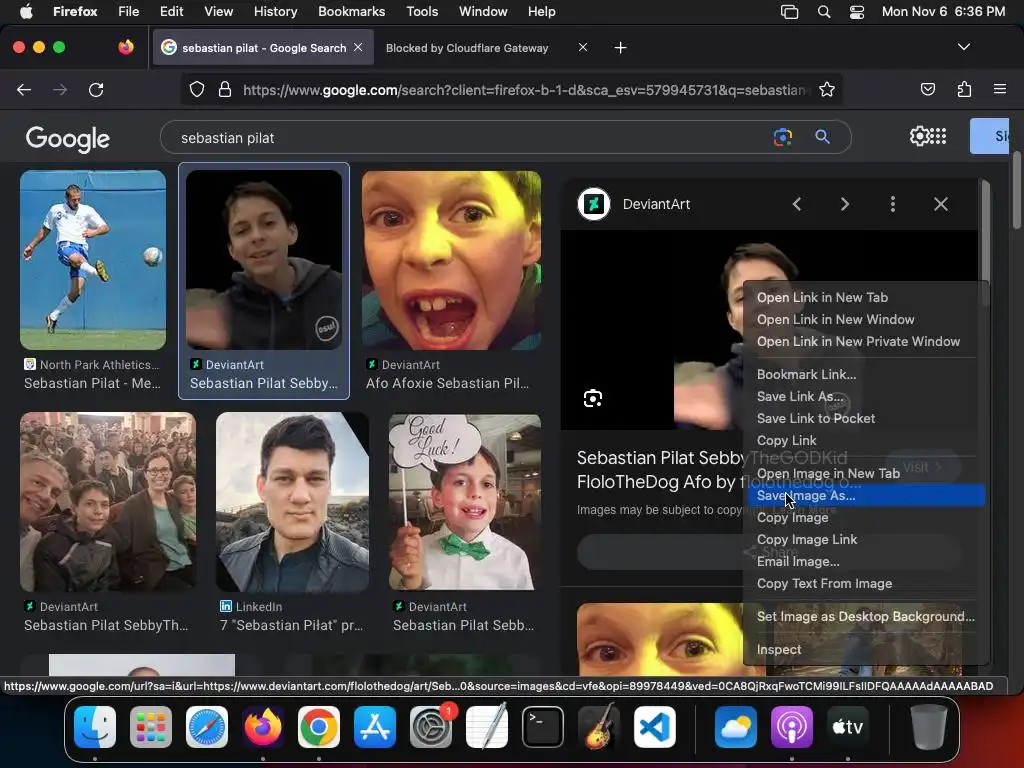Open the Bookmarks menu in menu bar
This screenshot has width=1024, height=768.
pos(351,12)
